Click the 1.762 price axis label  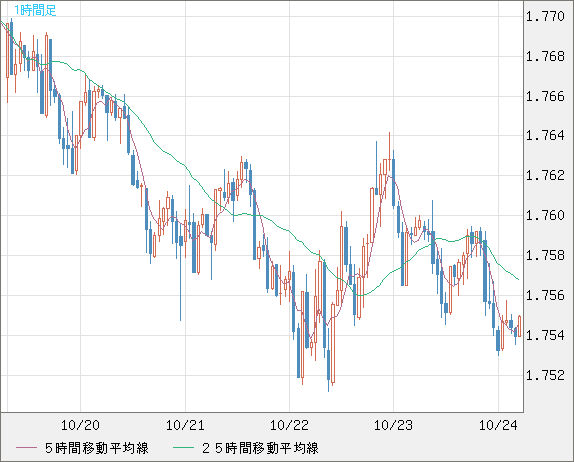[545, 175]
